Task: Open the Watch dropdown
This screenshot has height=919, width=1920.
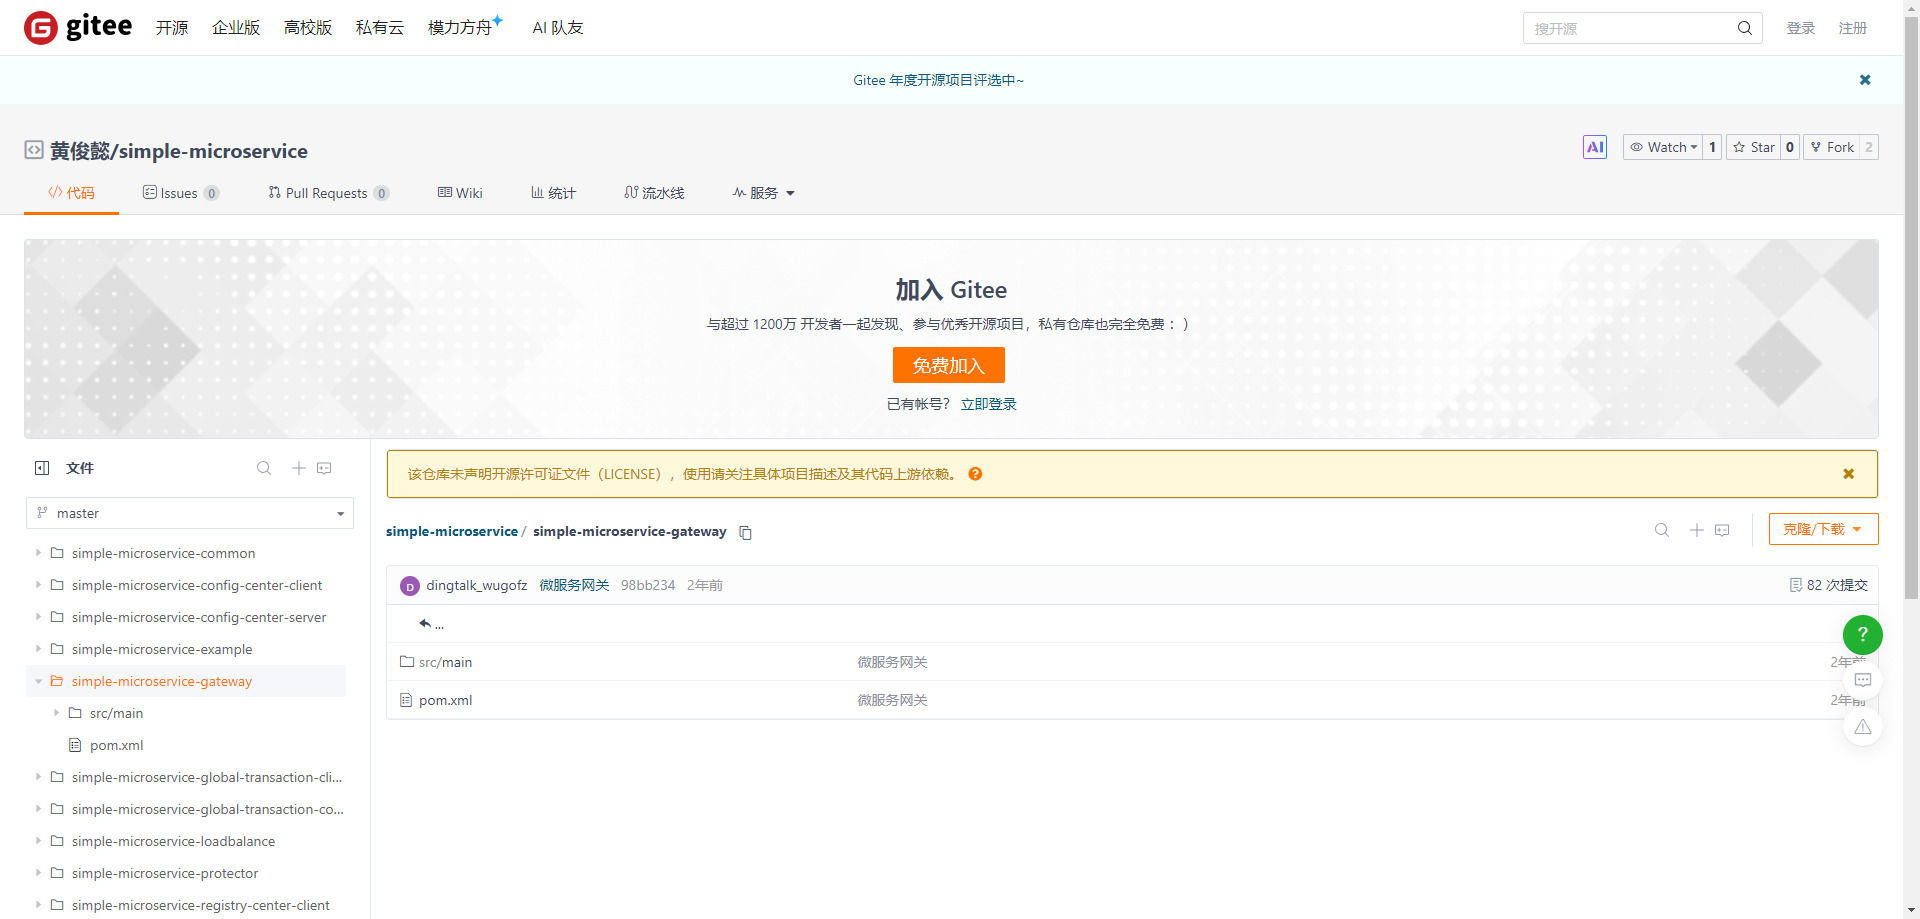Action: pyautogui.click(x=1664, y=147)
